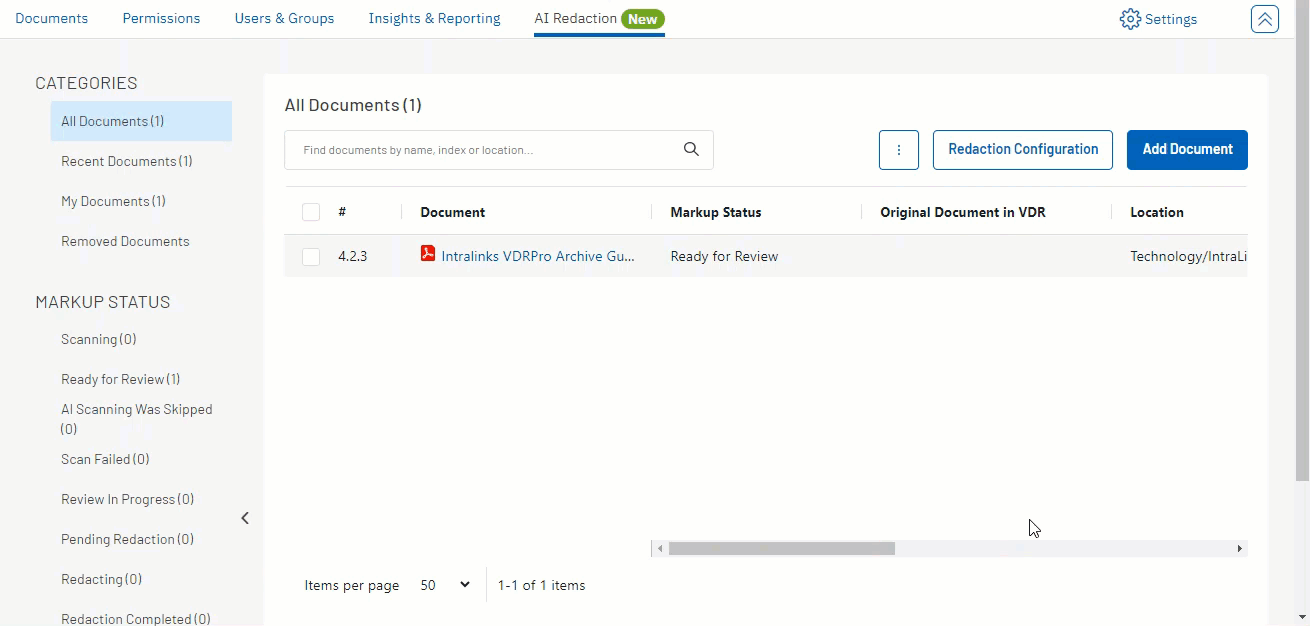Click the 4.2.3 index cell
1310x626 pixels.
click(353, 256)
